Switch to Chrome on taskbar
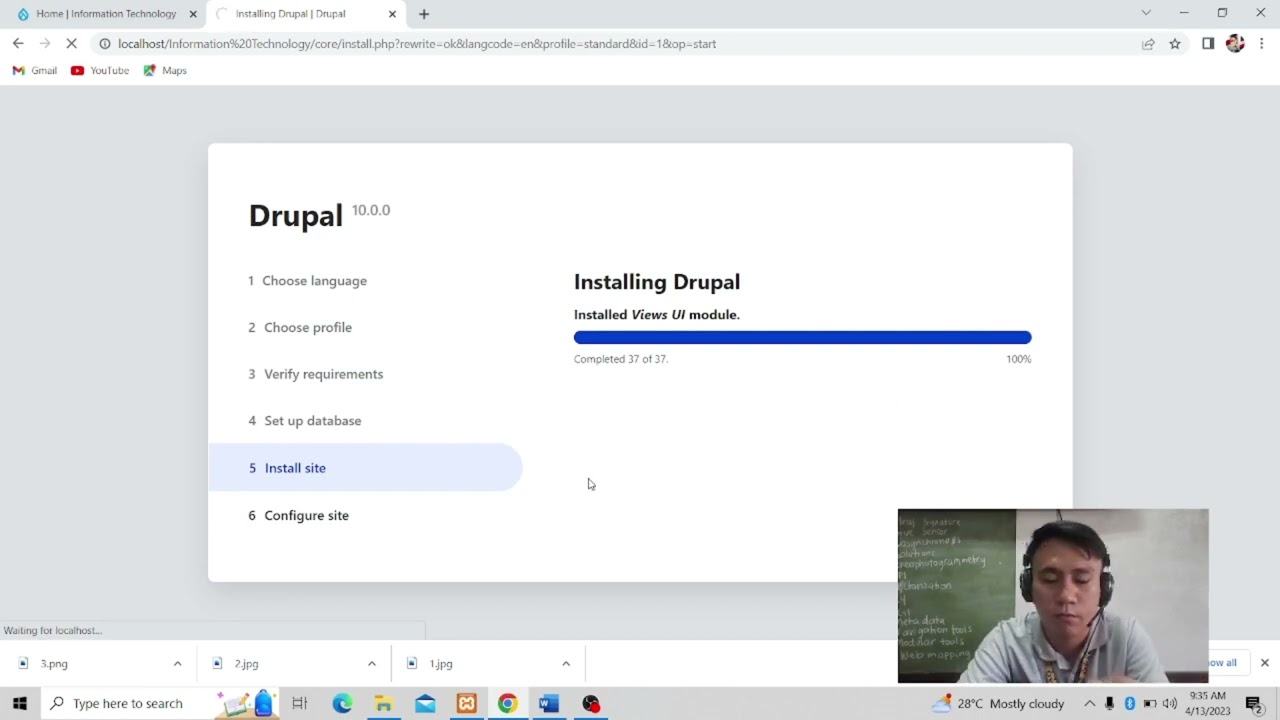This screenshot has width=1280, height=720. (508, 704)
